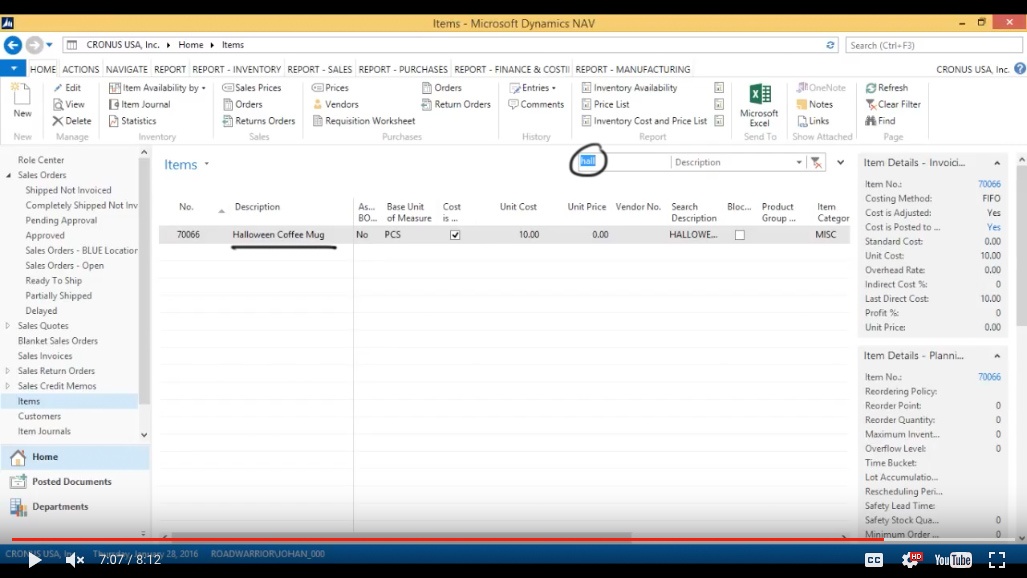Image resolution: width=1027 pixels, height=578 pixels.
Task: Open Departments navigation button
Action: pos(75,507)
